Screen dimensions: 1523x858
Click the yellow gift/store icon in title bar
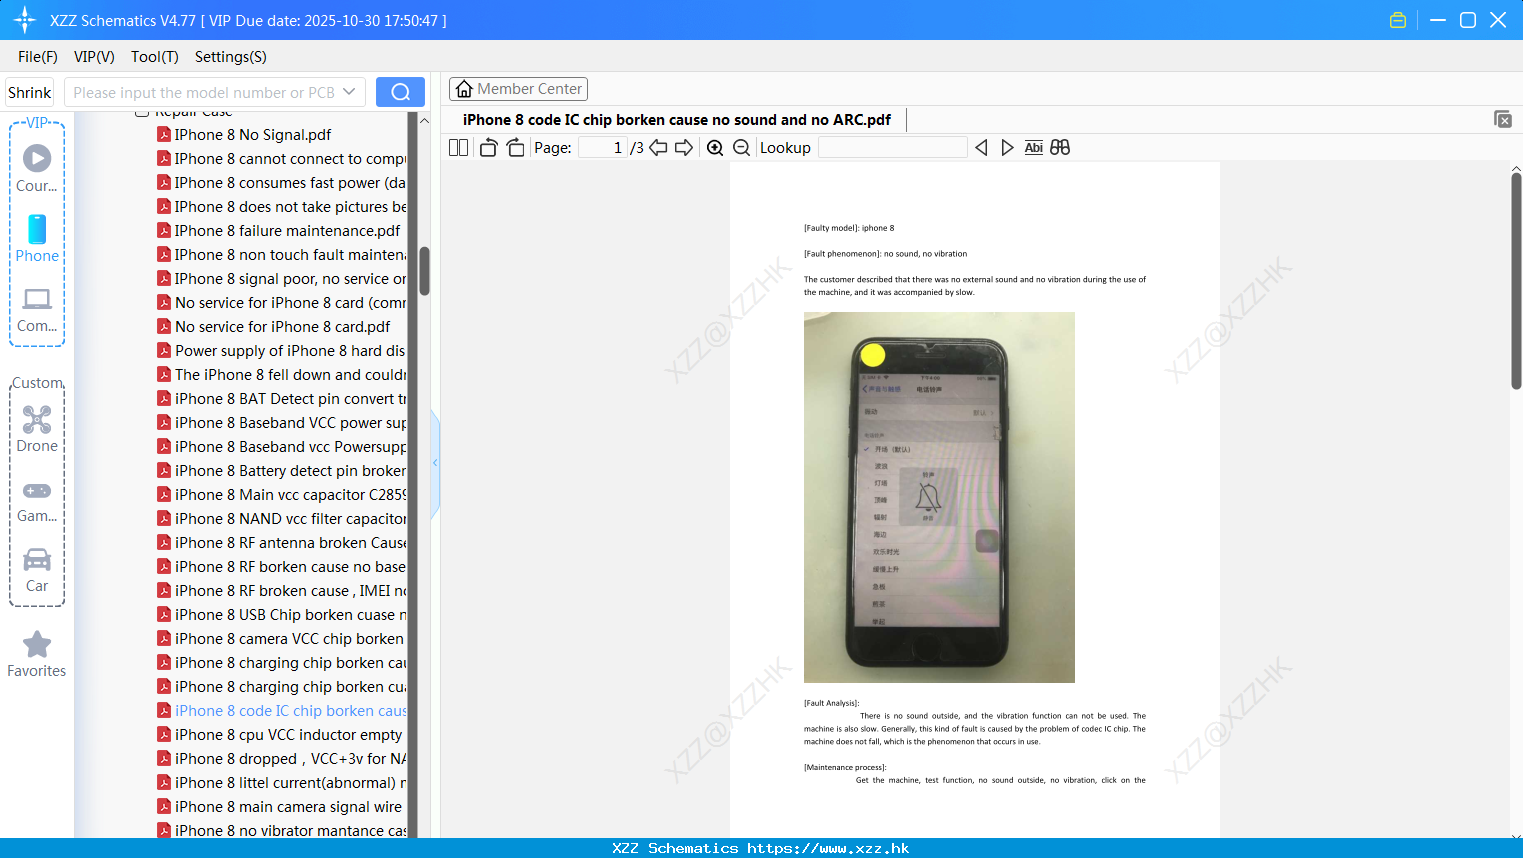(x=1398, y=20)
